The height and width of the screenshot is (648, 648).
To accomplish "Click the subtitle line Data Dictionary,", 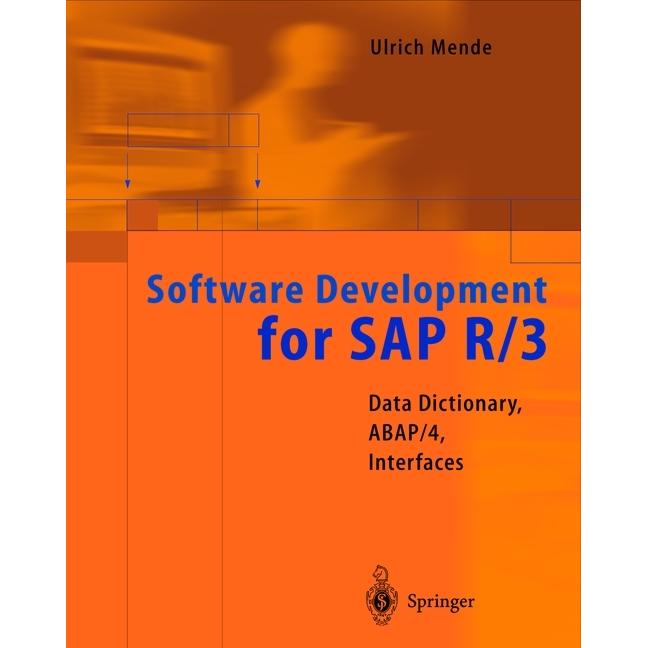I will (x=445, y=404).
